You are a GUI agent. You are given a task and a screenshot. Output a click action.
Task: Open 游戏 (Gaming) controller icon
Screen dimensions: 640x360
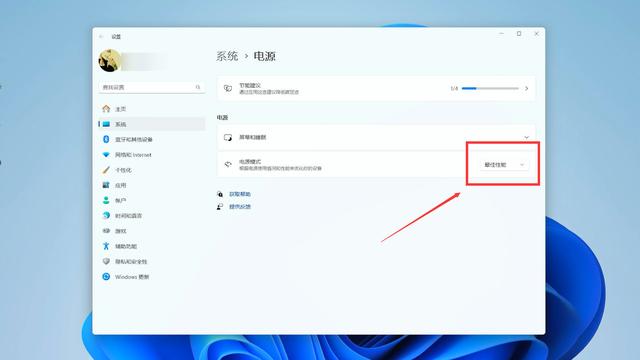pyautogui.click(x=106, y=231)
